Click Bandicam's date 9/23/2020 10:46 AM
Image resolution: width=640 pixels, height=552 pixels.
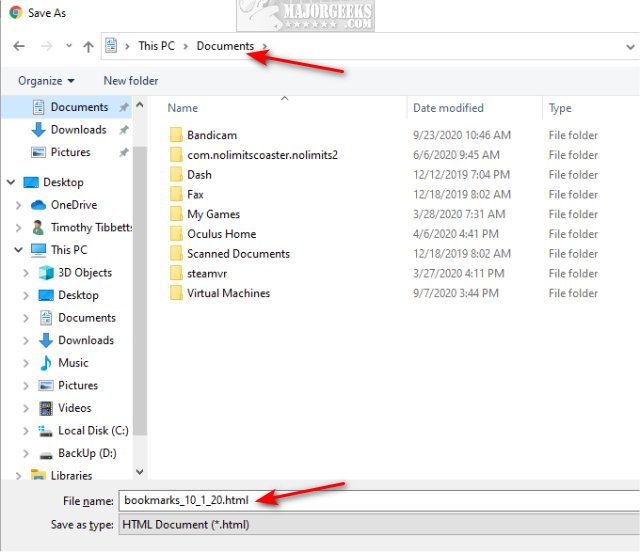462,135
